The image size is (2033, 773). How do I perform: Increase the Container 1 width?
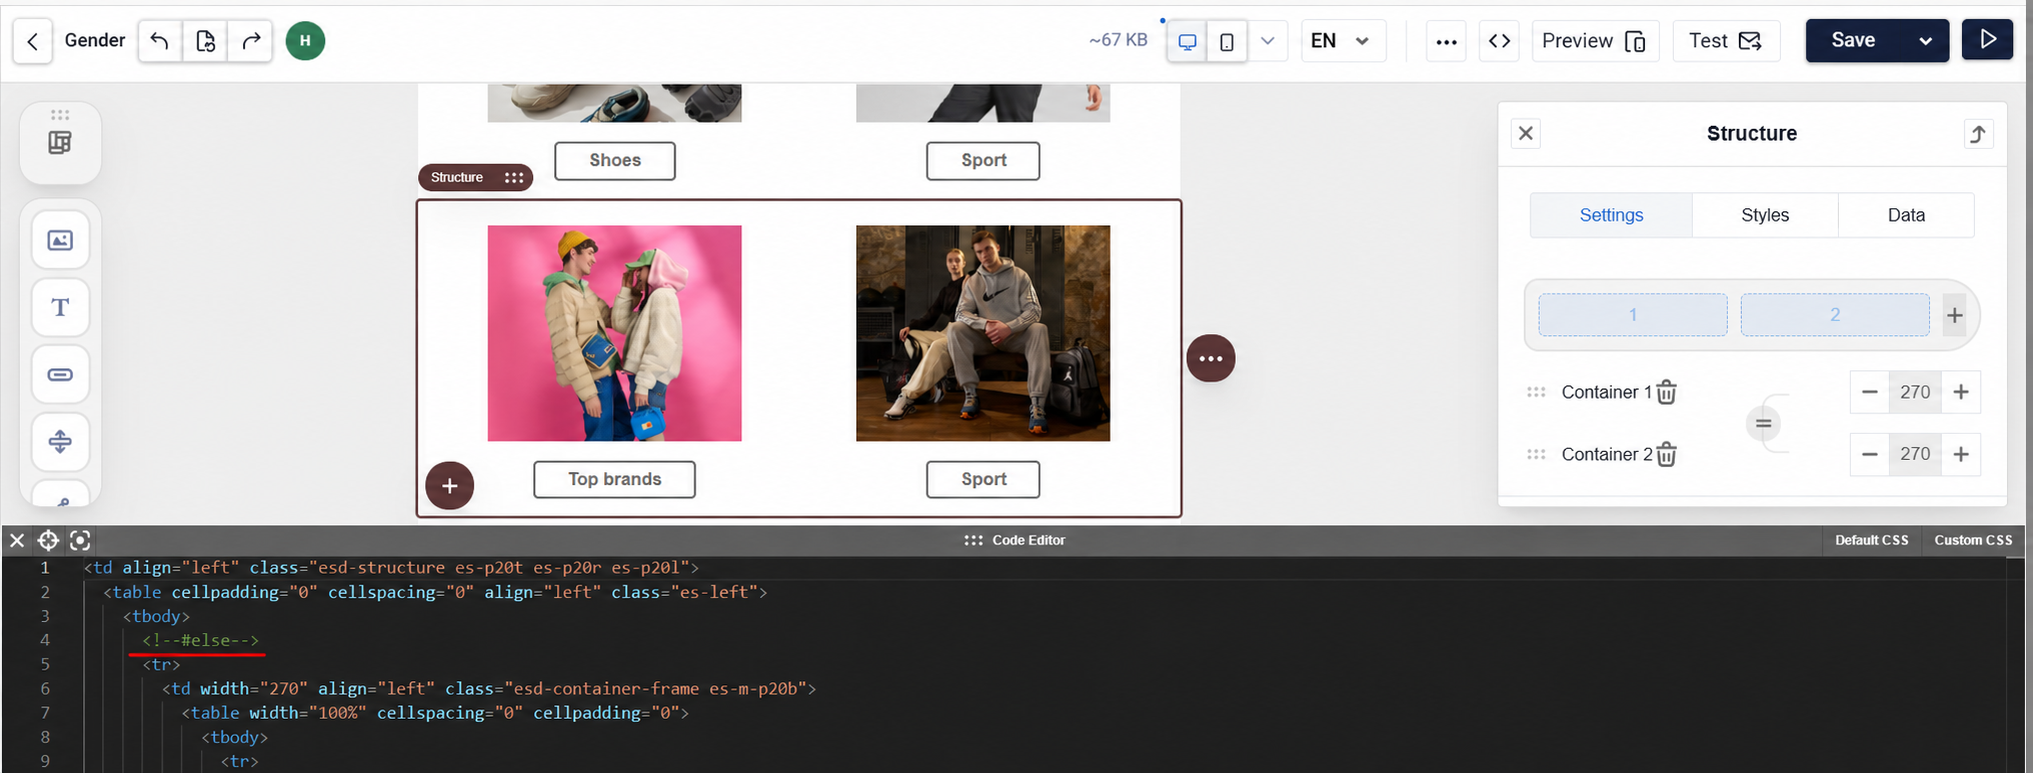click(x=1961, y=392)
